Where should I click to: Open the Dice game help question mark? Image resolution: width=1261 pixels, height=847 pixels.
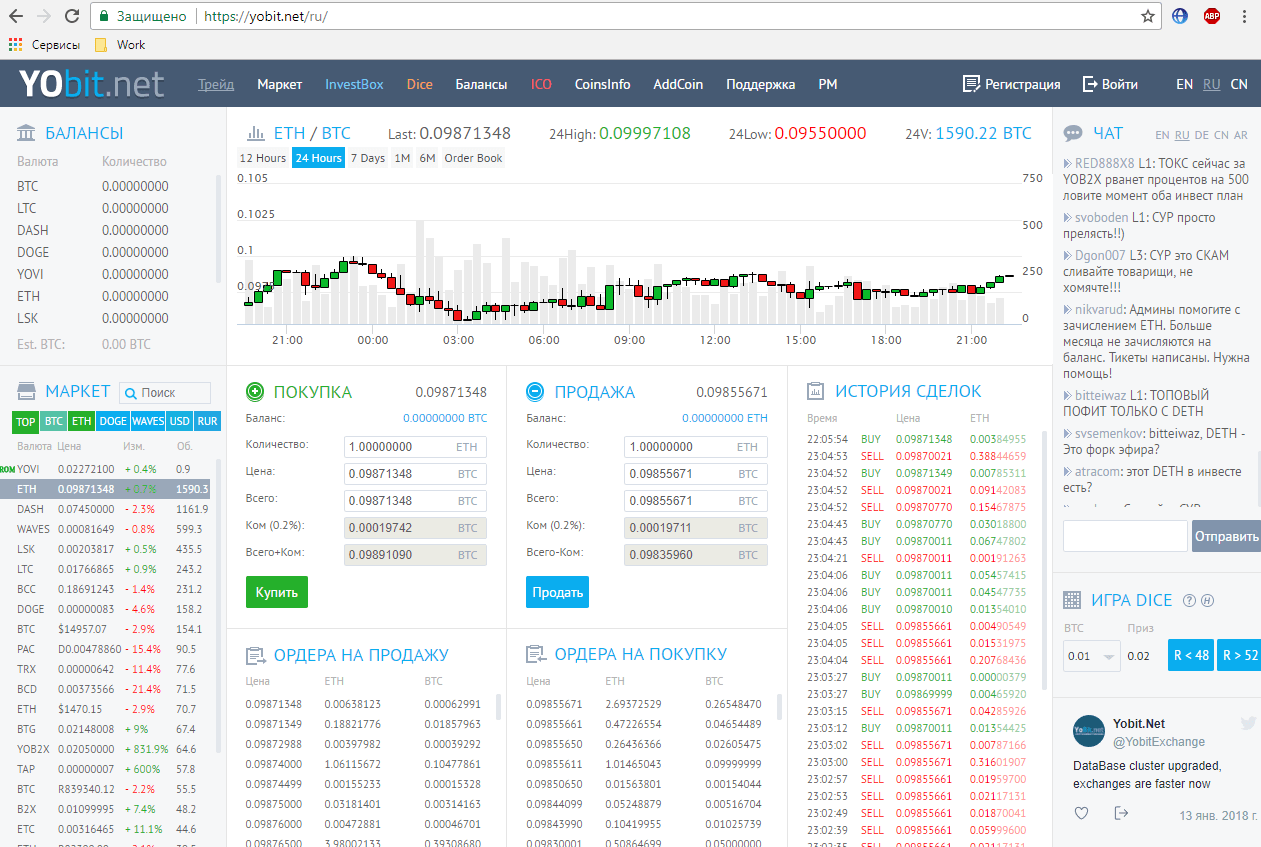pos(1189,600)
